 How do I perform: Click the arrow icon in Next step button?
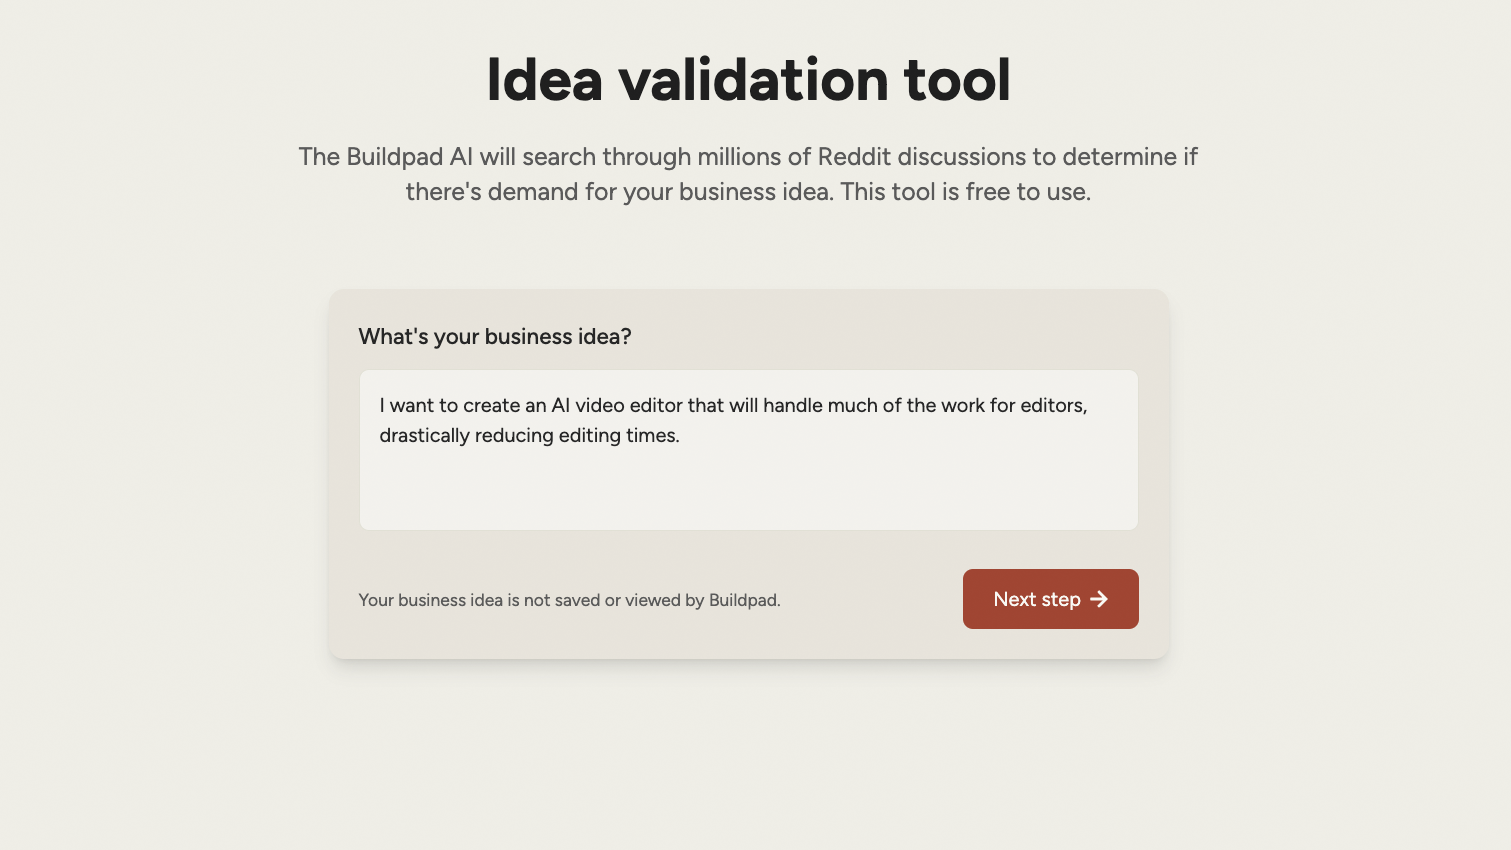pos(1099,599)
